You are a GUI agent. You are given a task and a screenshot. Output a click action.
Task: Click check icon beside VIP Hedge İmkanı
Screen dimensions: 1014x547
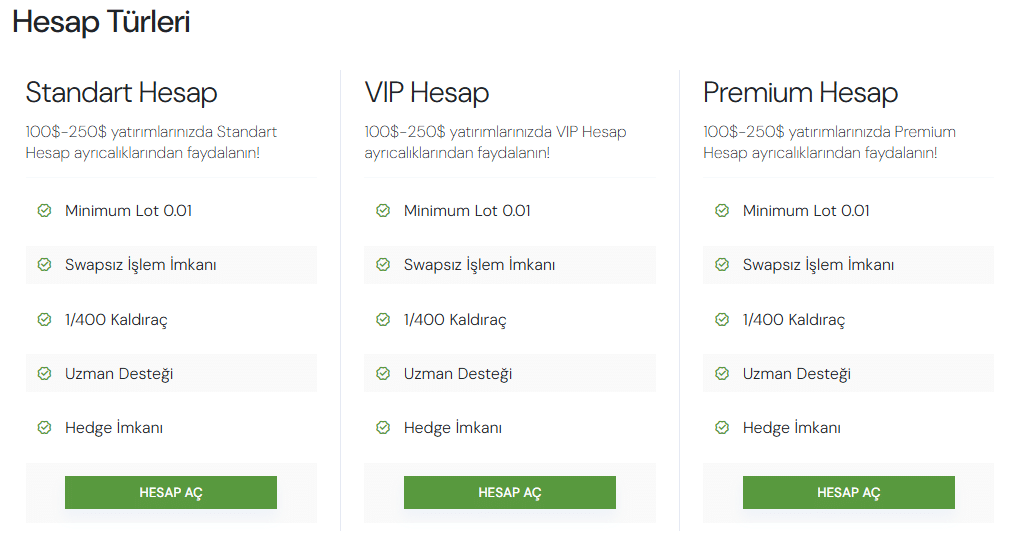(383, 428)
